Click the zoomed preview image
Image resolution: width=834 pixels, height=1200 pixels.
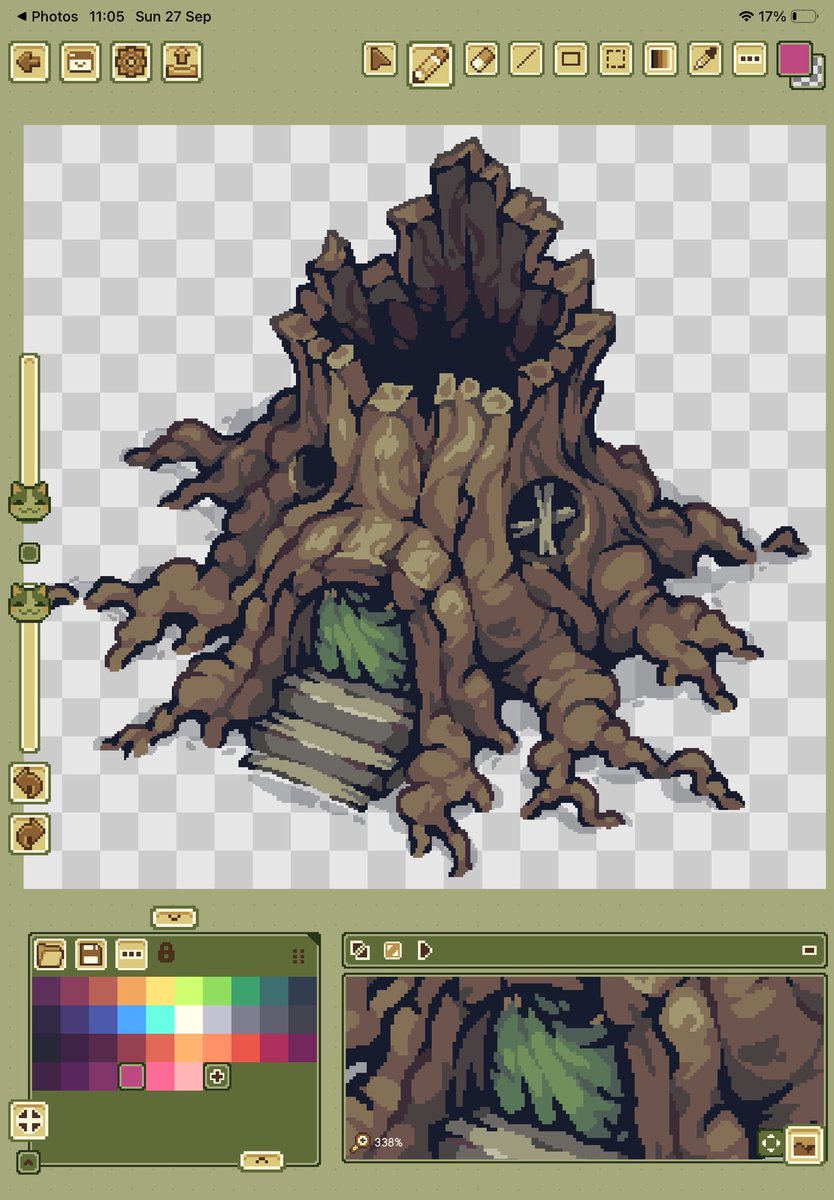(585, 1068)
